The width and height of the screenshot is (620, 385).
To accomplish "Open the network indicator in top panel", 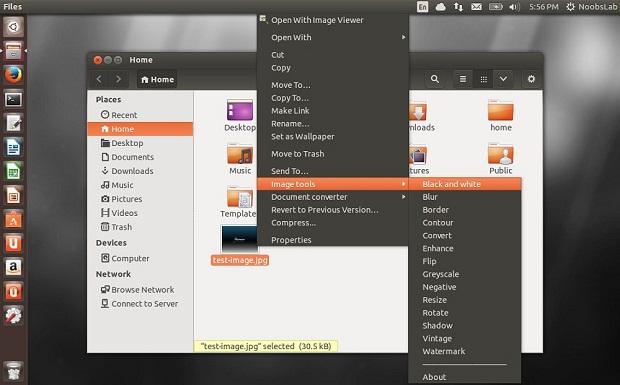I will (458, 7).
